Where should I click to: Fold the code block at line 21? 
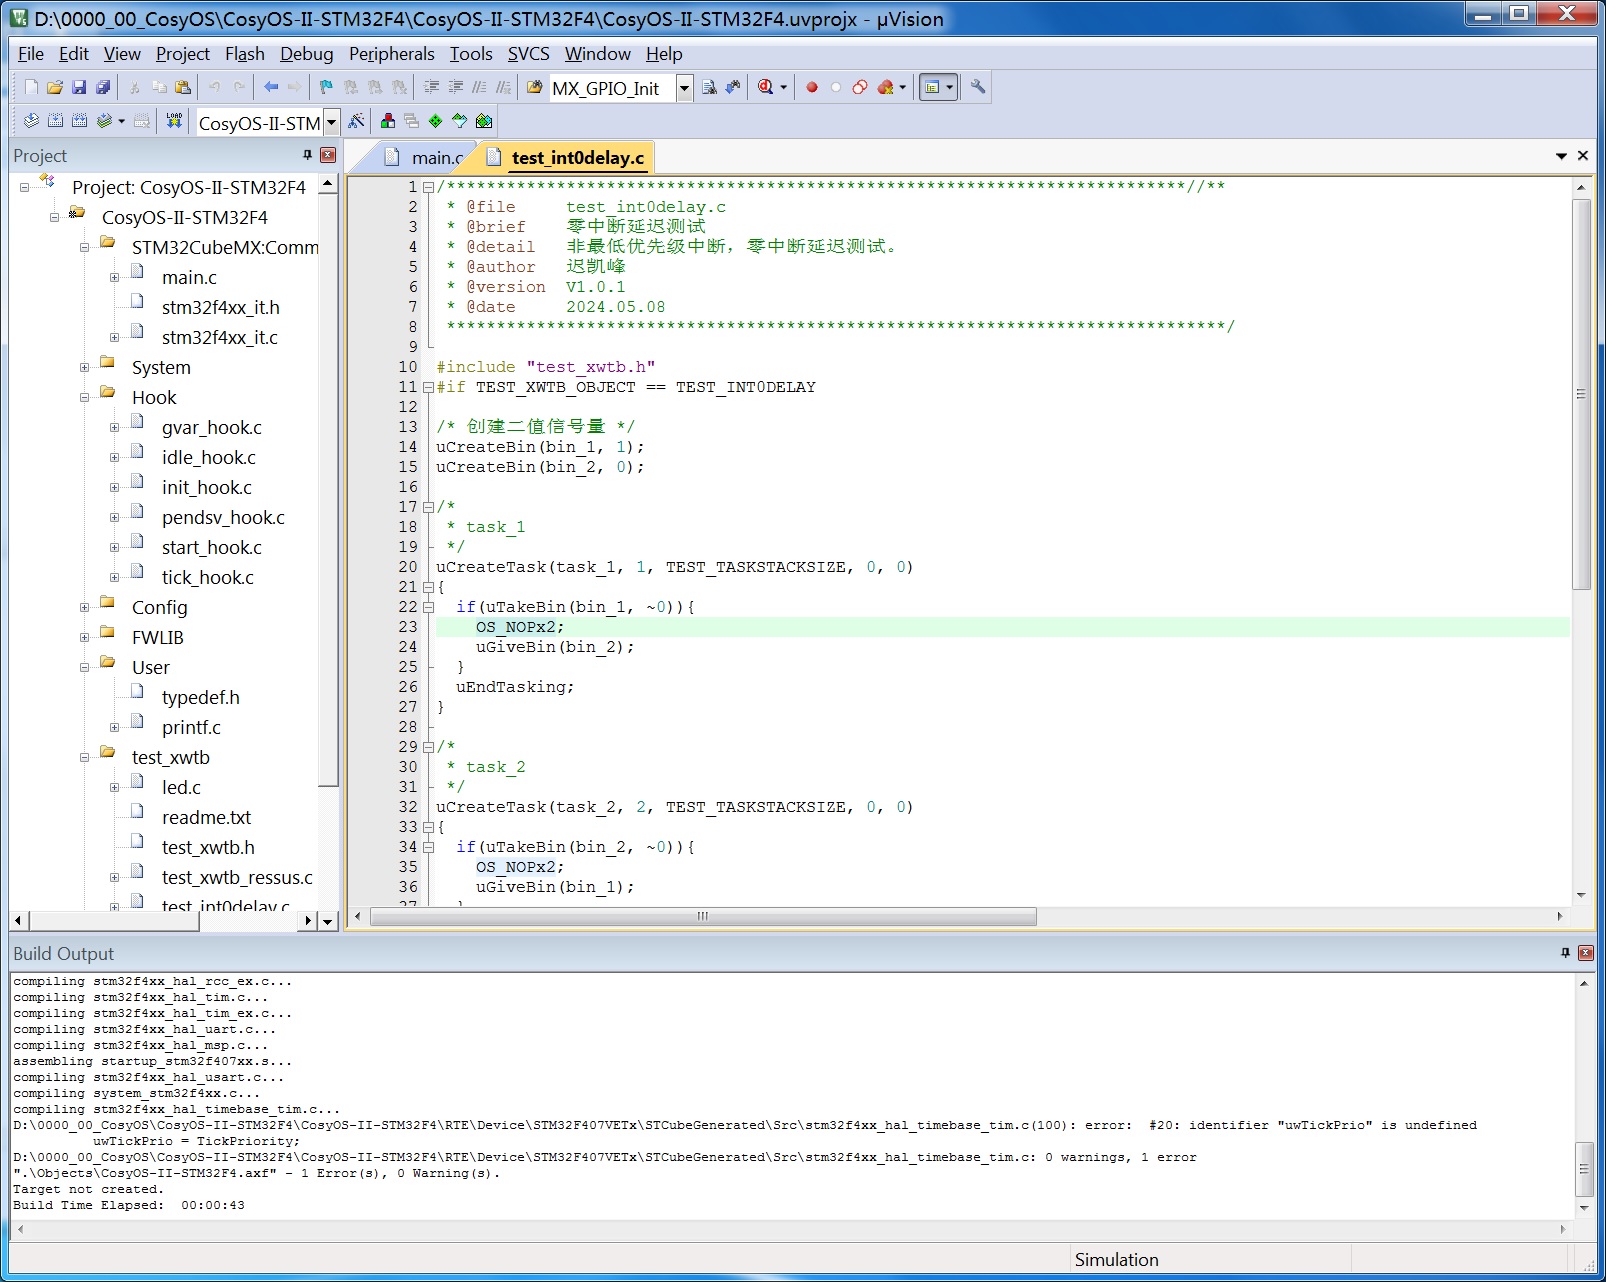click(428, 587)
